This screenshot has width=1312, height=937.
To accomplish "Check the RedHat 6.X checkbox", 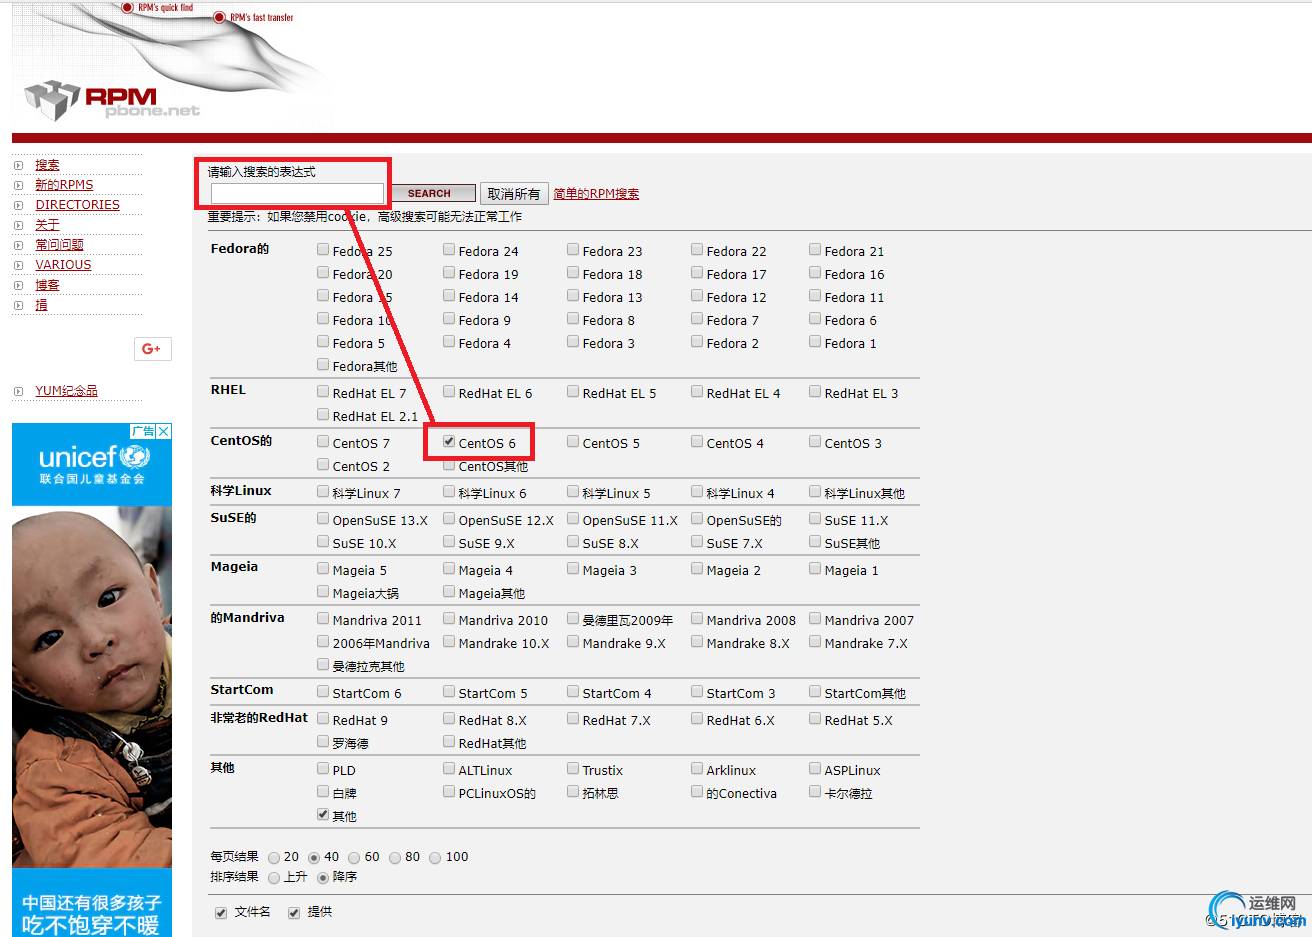I will click(697, 718).
